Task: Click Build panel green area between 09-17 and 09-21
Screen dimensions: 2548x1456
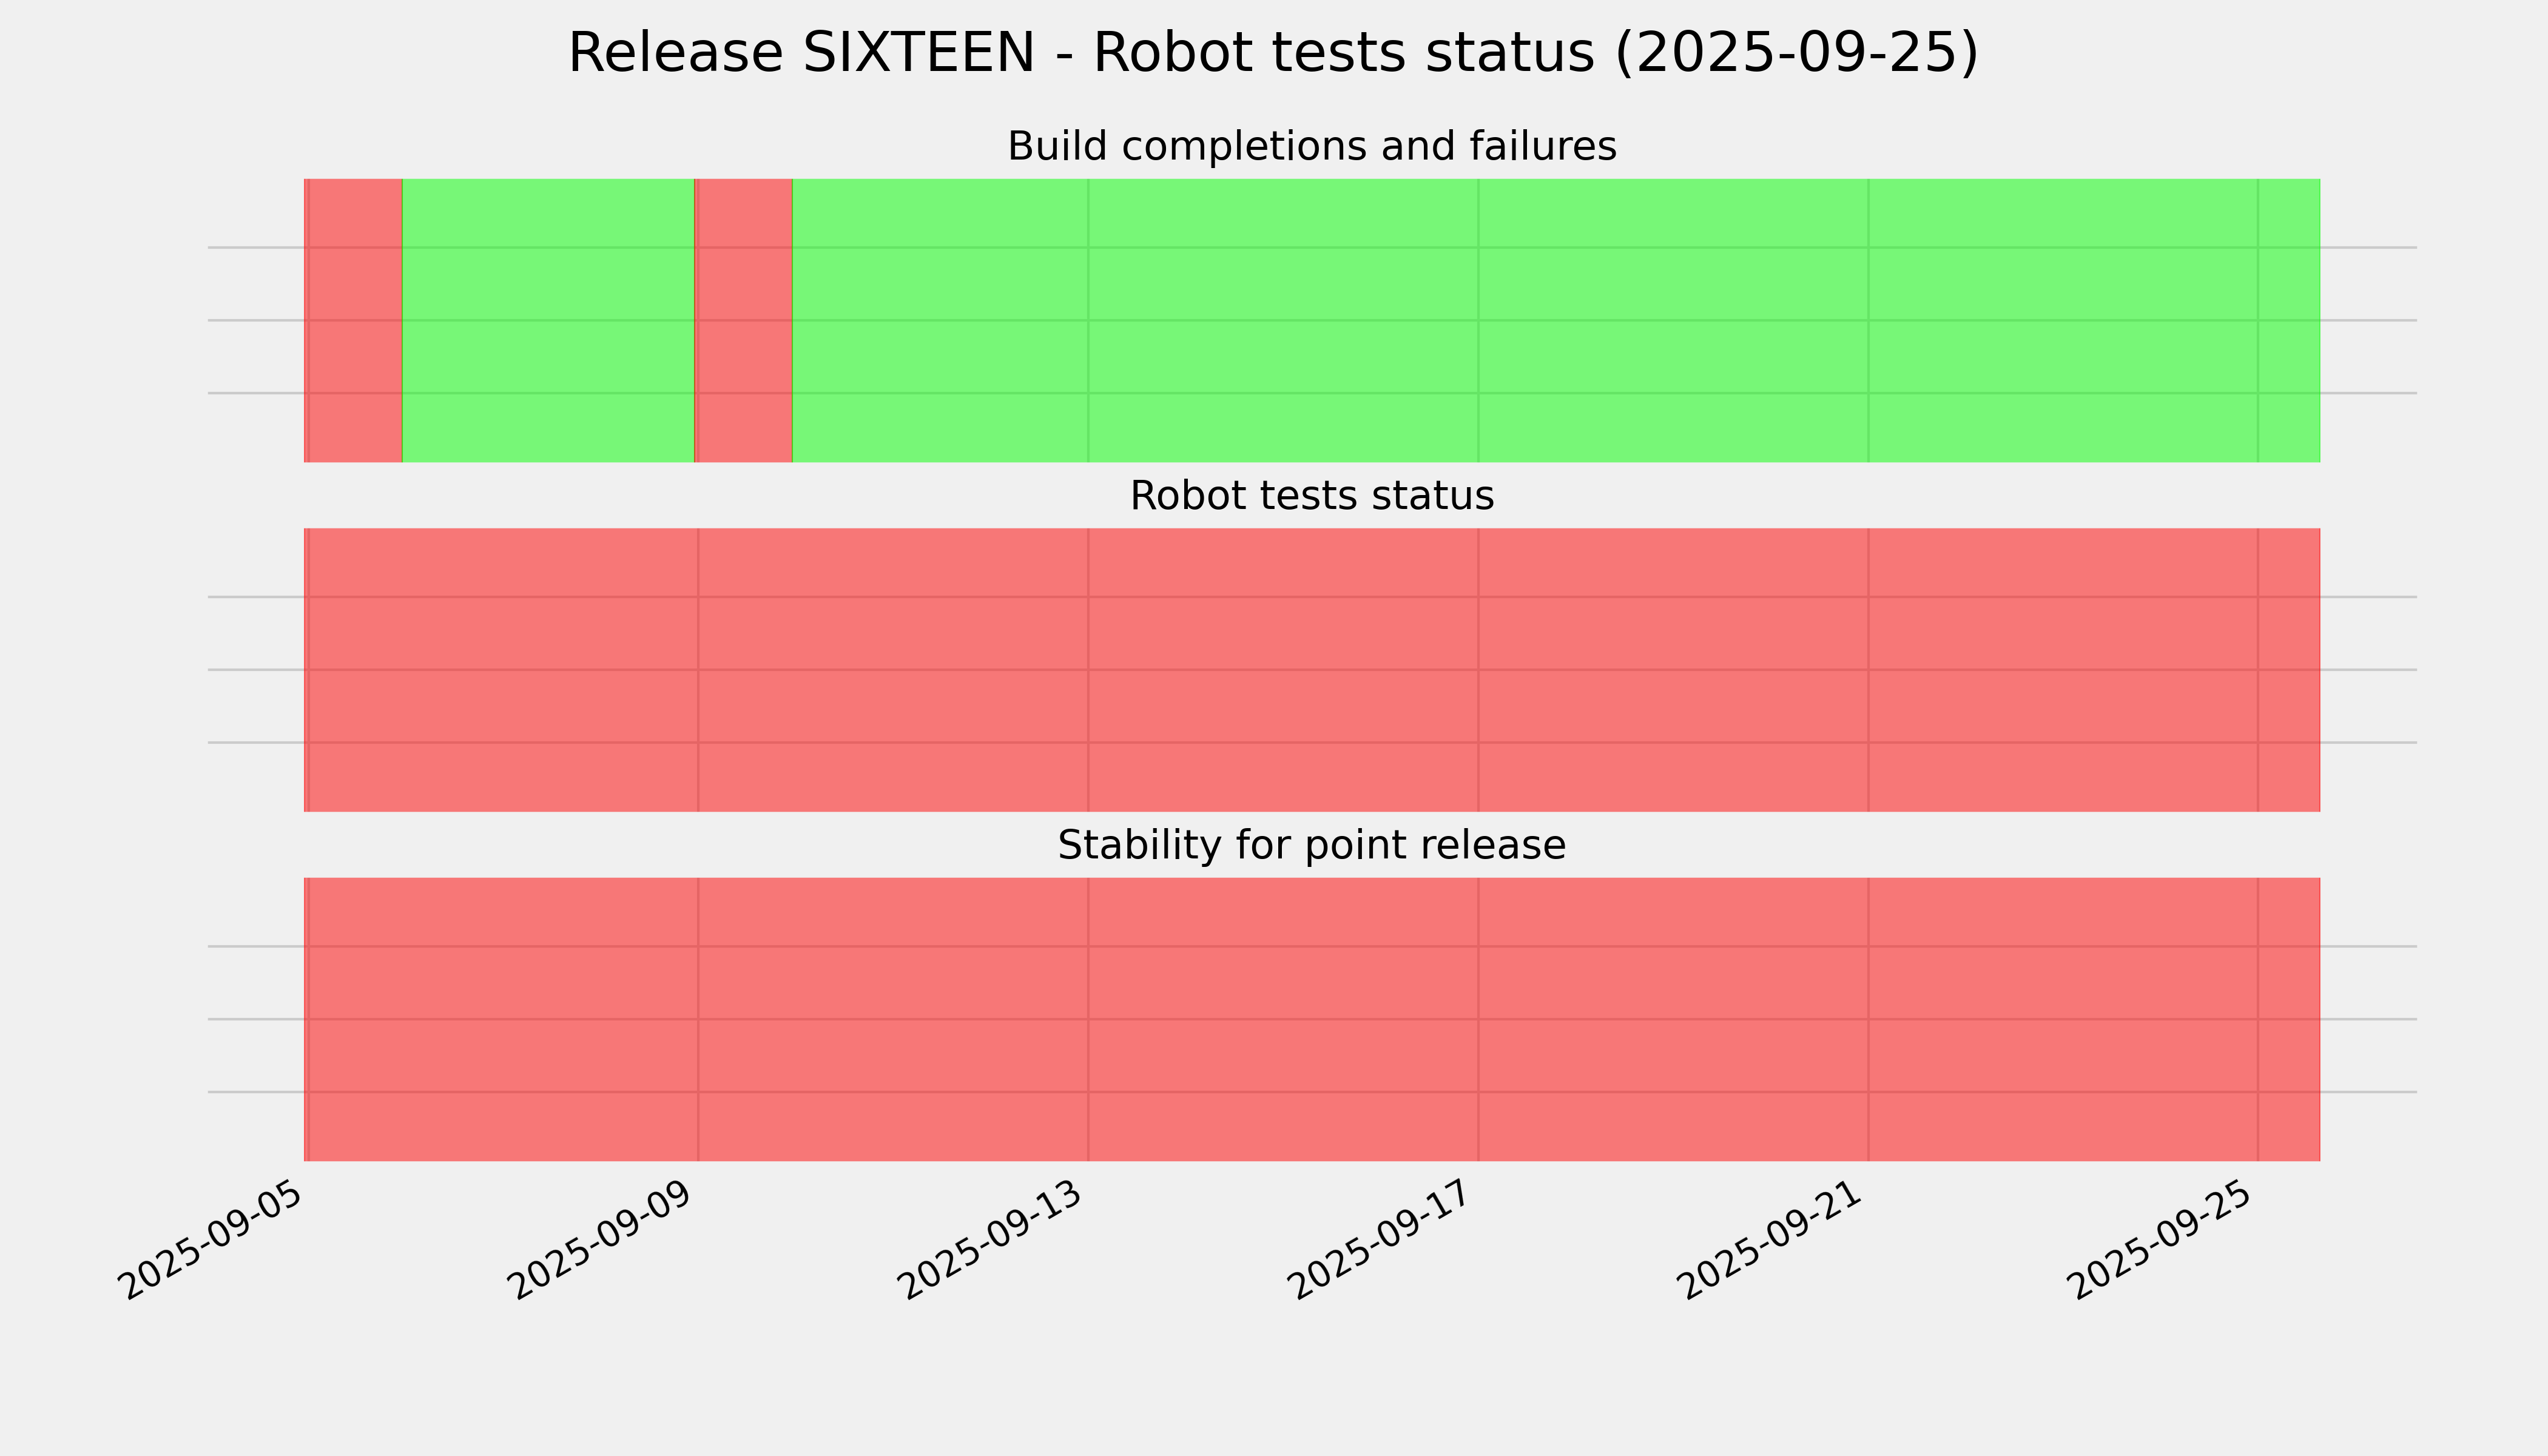Action: [x=1673, y=320]
